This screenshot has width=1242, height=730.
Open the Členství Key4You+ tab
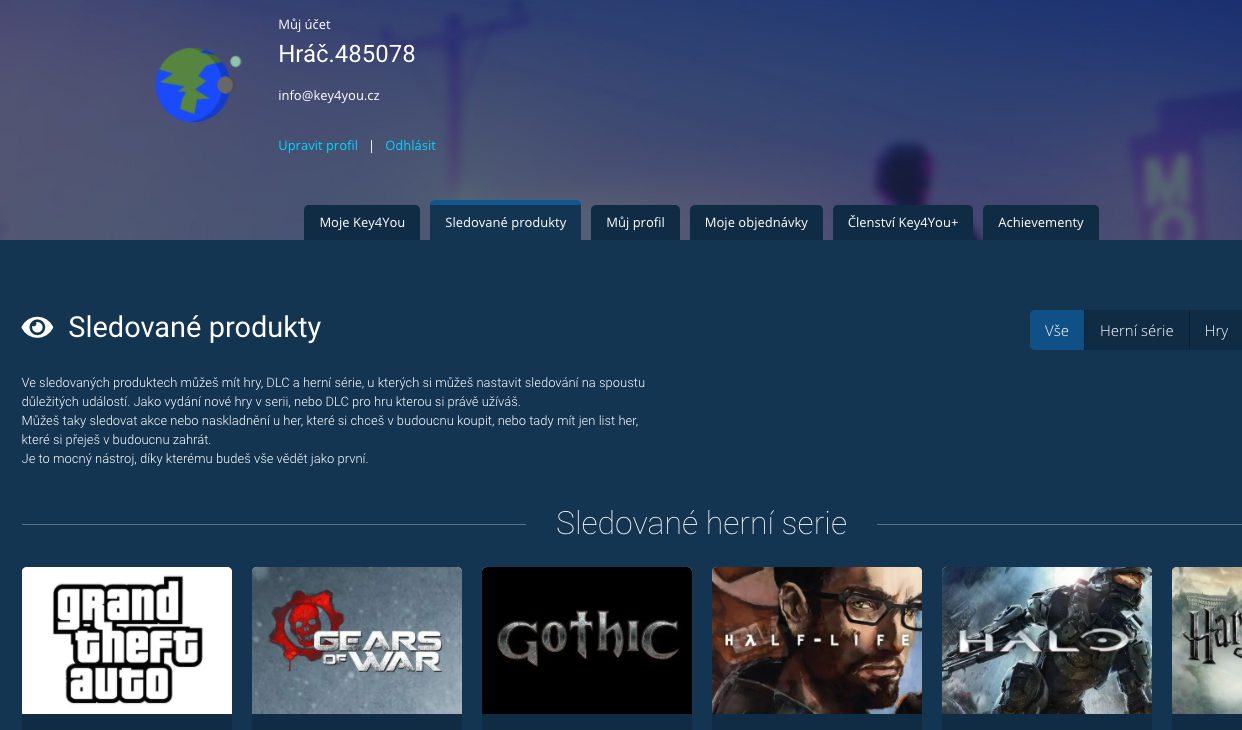[x=903, y=222]
